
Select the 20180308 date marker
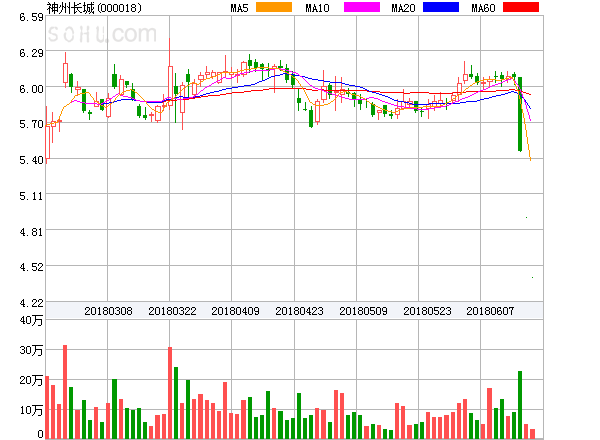point(108,311)
